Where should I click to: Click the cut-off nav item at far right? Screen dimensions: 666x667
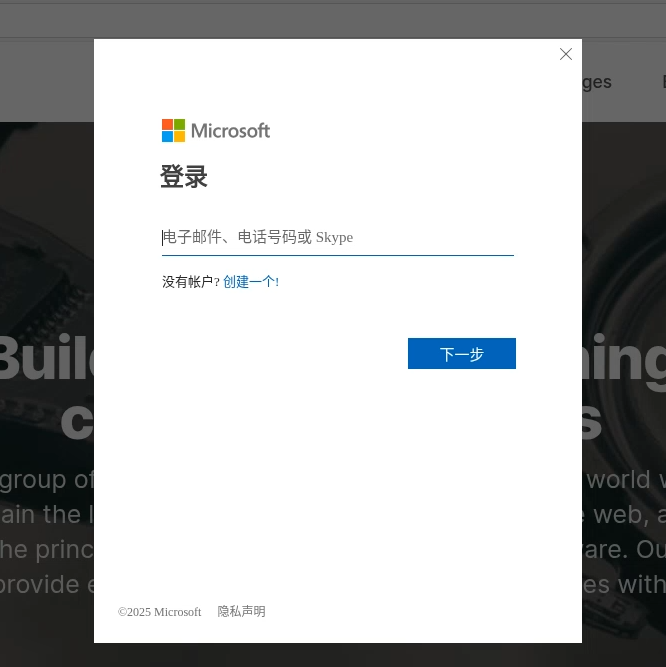(x=662, y=82)
